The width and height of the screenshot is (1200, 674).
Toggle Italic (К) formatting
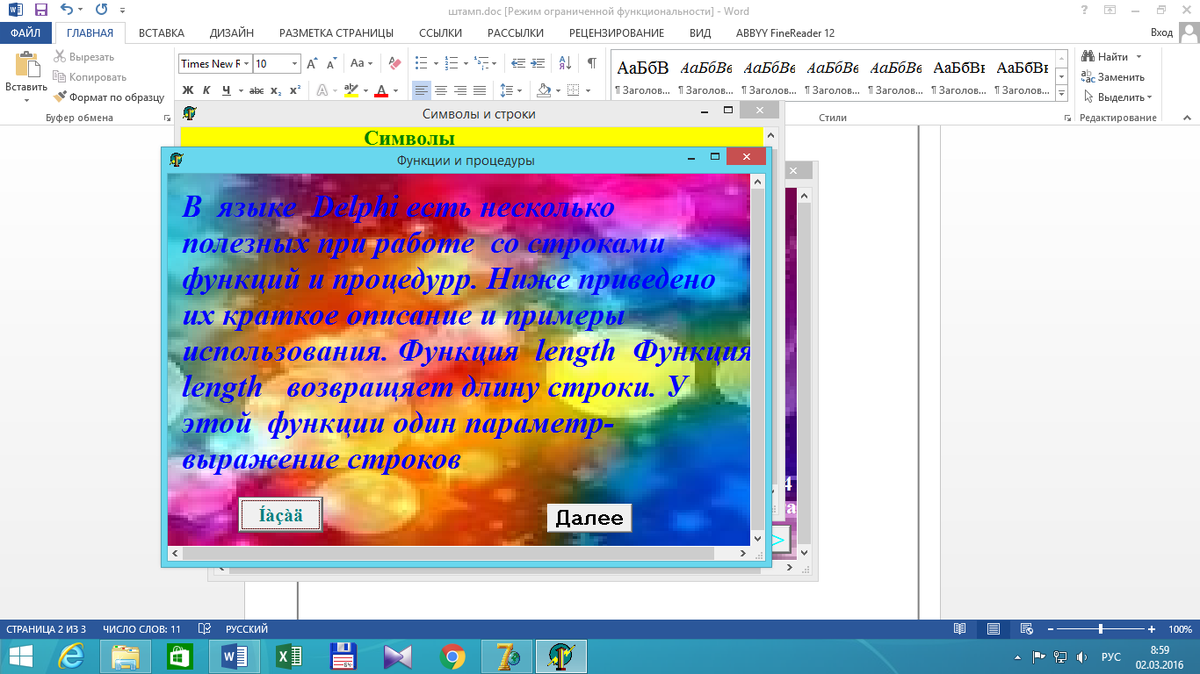point(208,90)
